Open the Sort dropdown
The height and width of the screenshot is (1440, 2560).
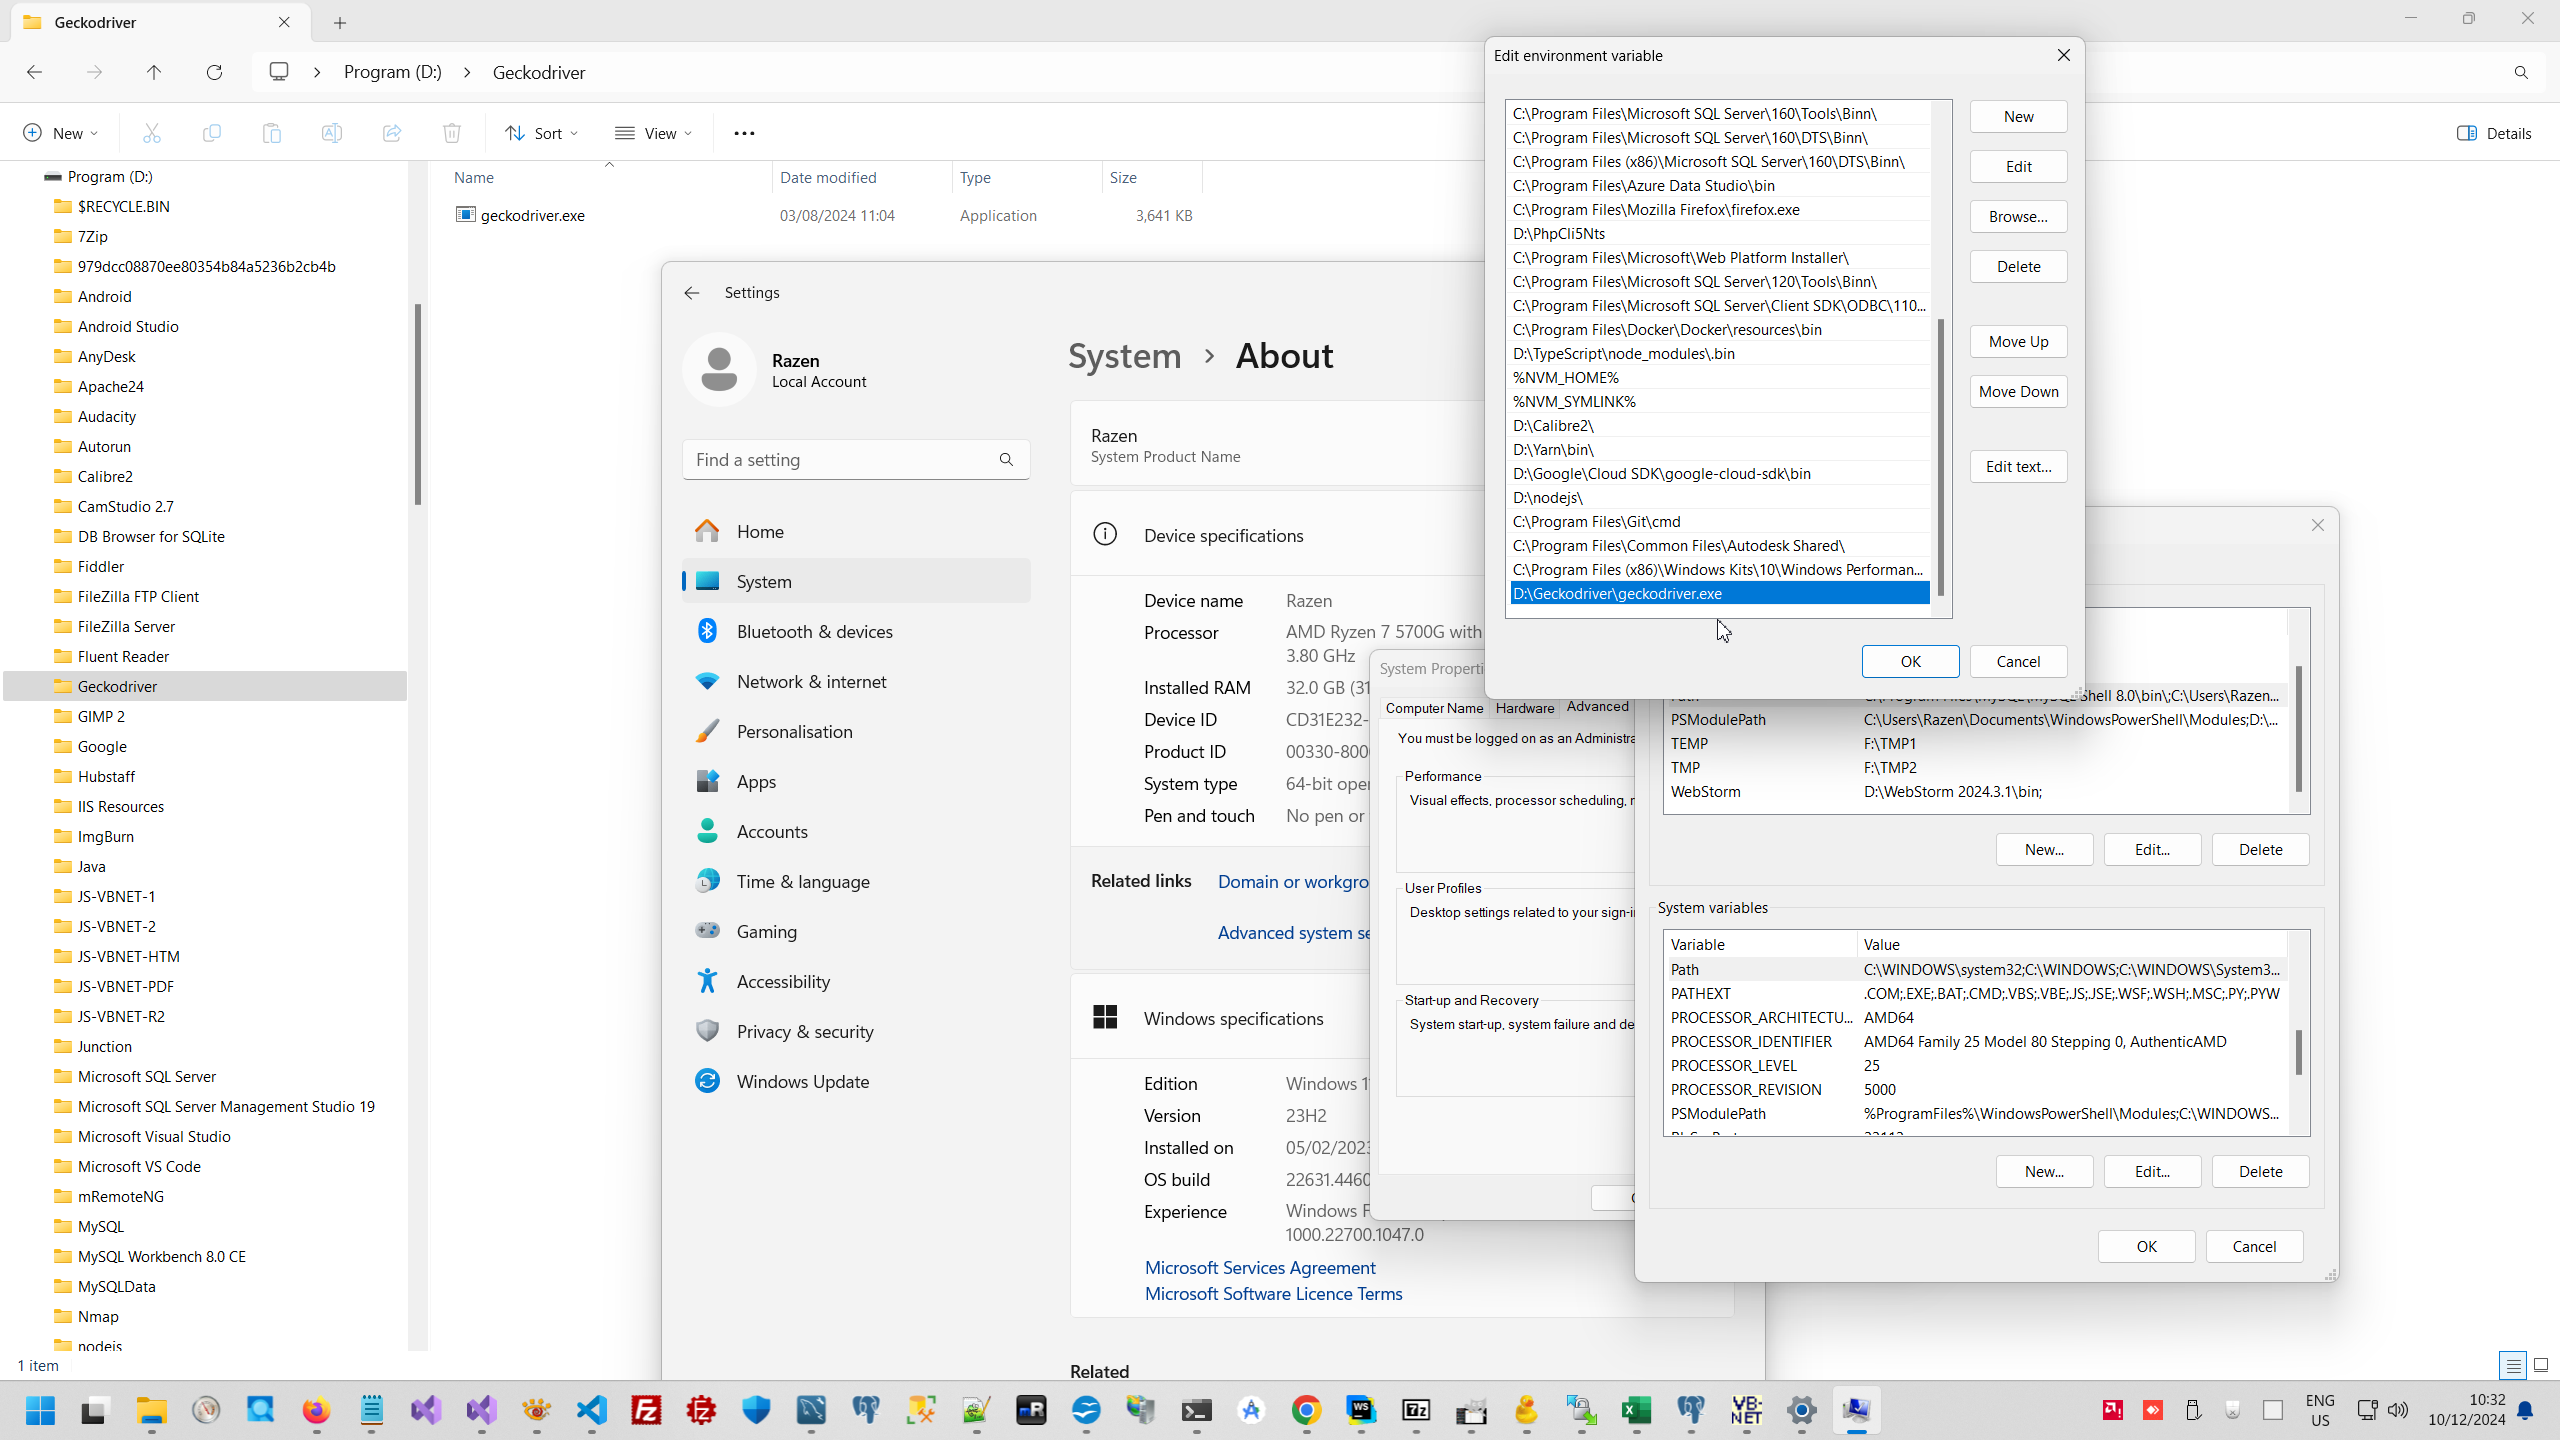point(542,133)
